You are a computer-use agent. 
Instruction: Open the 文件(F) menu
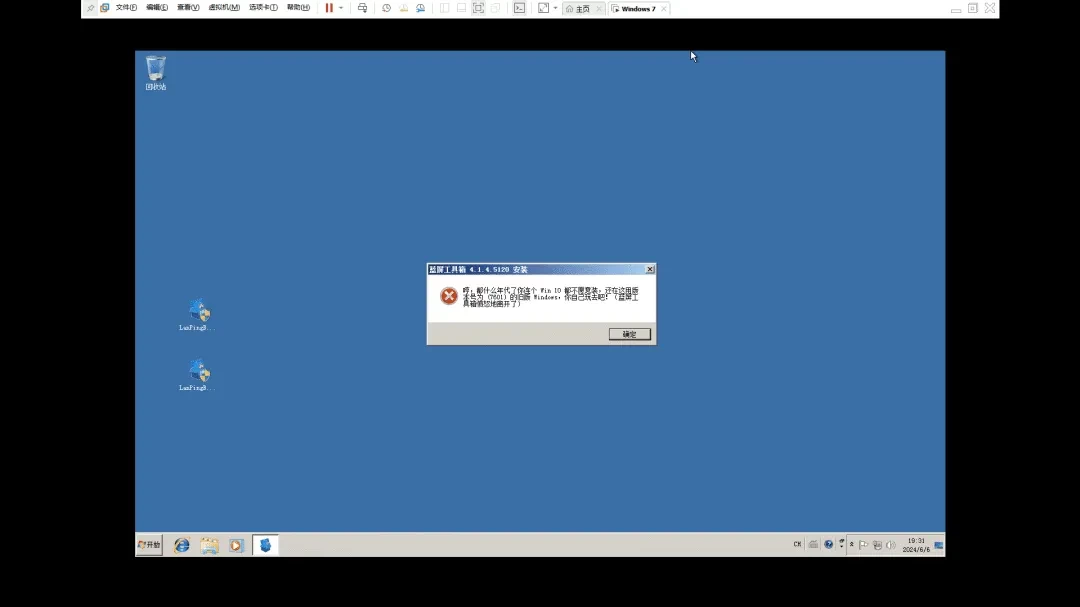(126, 8)
